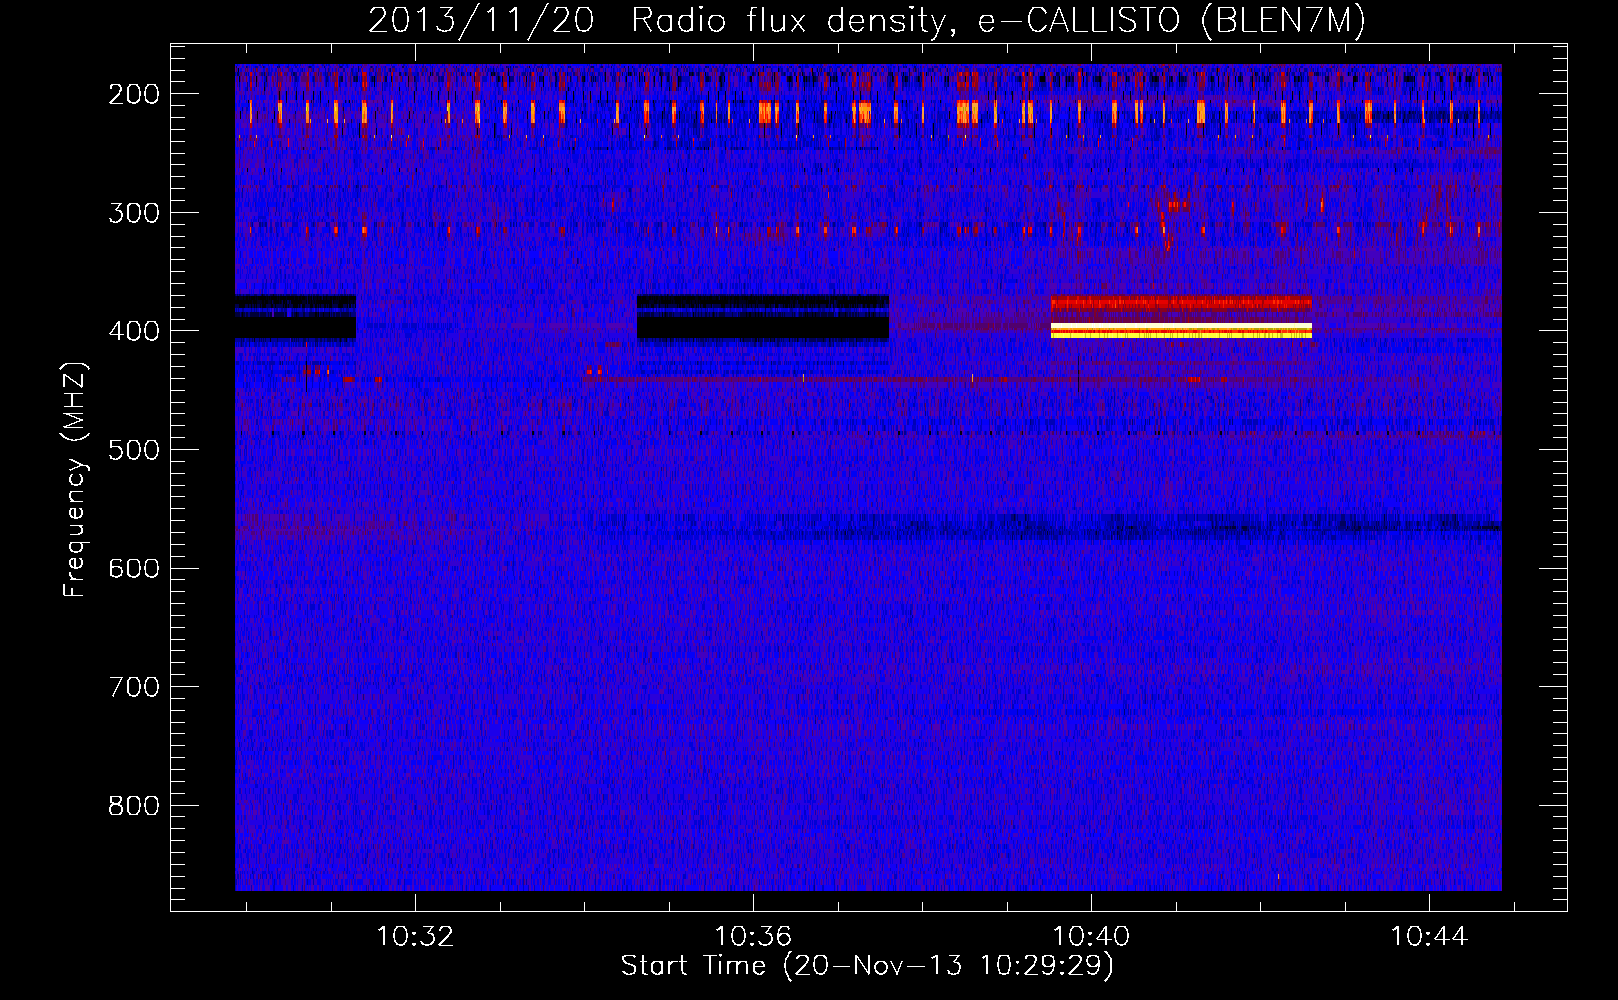Select the 700 frequency tick label
The height and width of the screenshot is (1000, 1618).
pyautogui.click(x=133, y=687)
